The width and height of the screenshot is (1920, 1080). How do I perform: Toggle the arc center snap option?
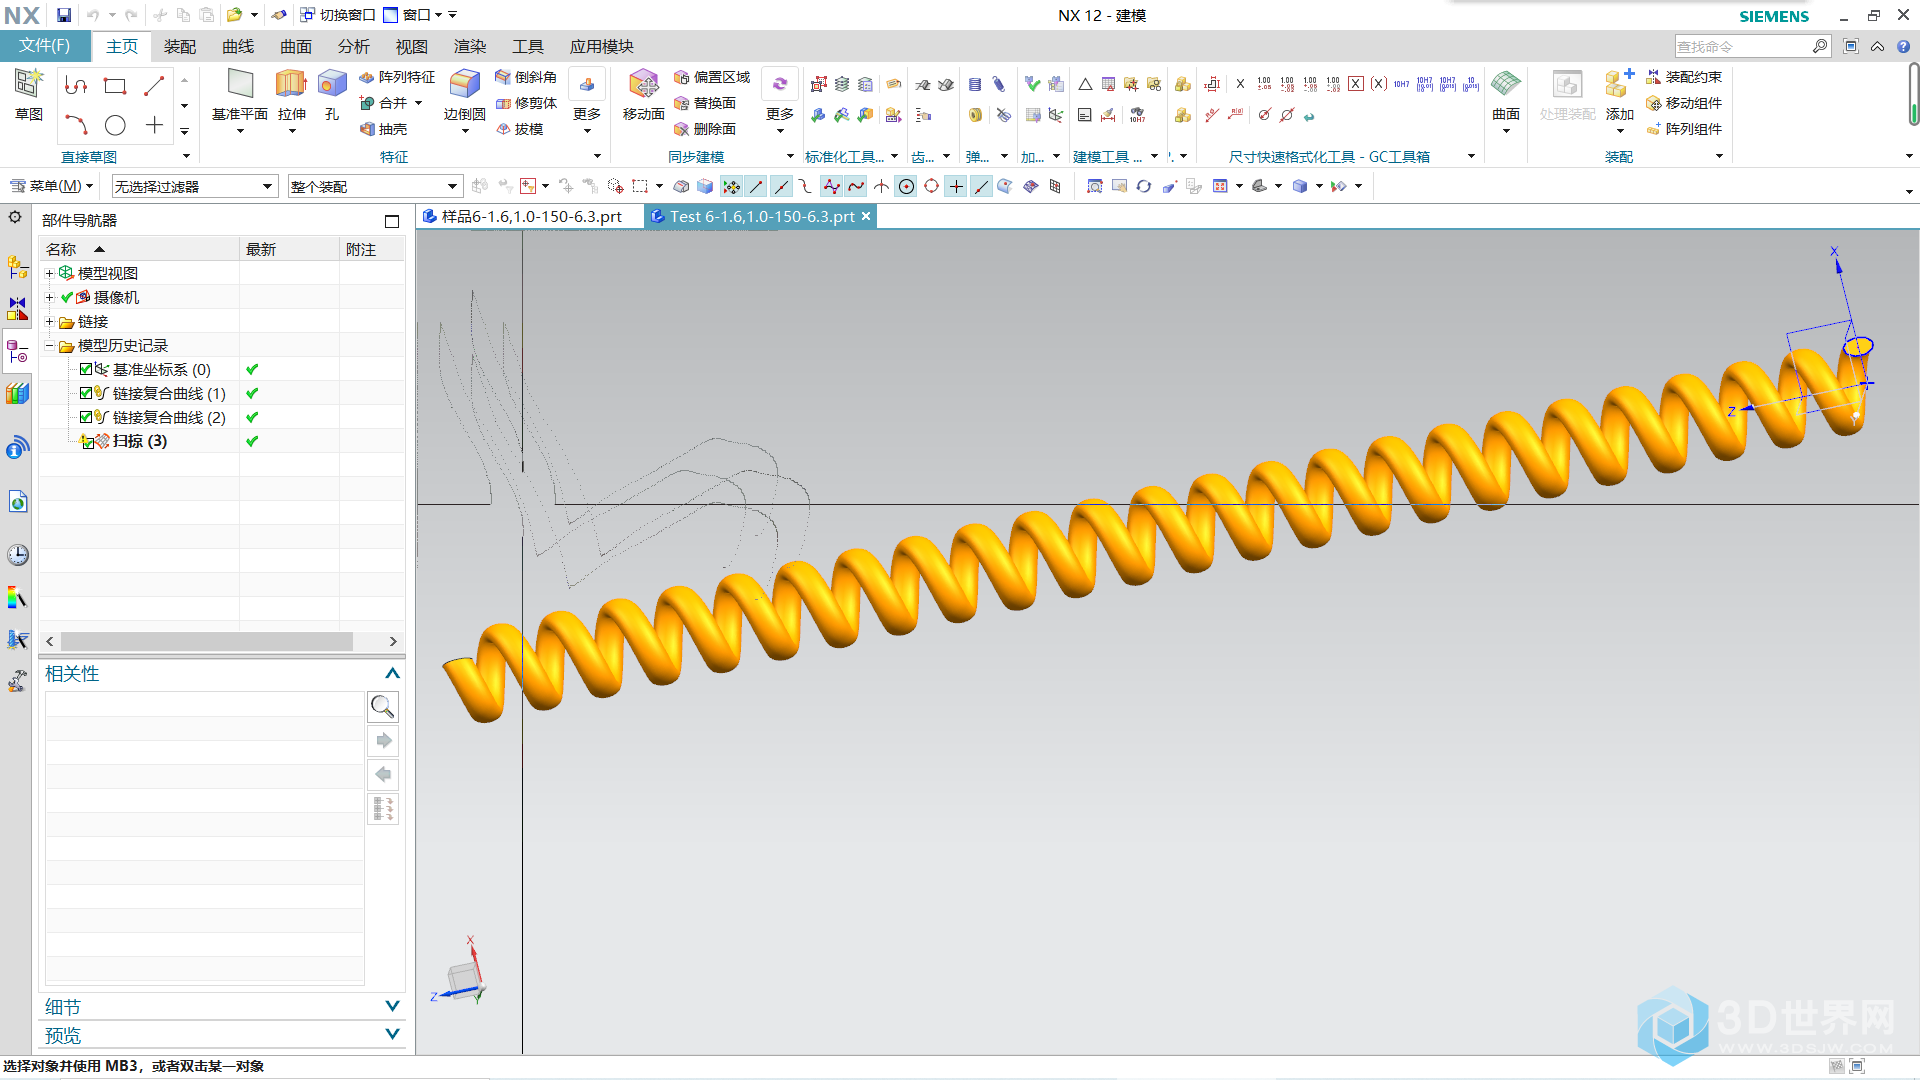[906, 186]
